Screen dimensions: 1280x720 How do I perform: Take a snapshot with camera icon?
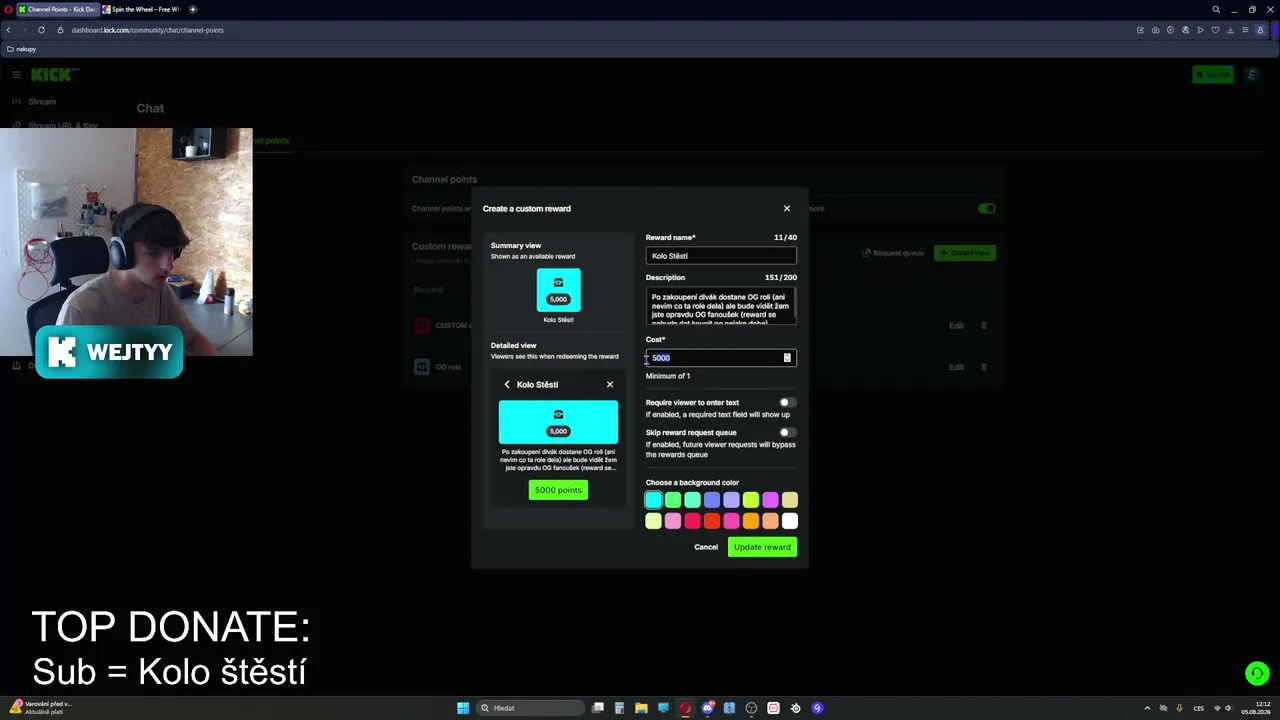pos(1155,30)
